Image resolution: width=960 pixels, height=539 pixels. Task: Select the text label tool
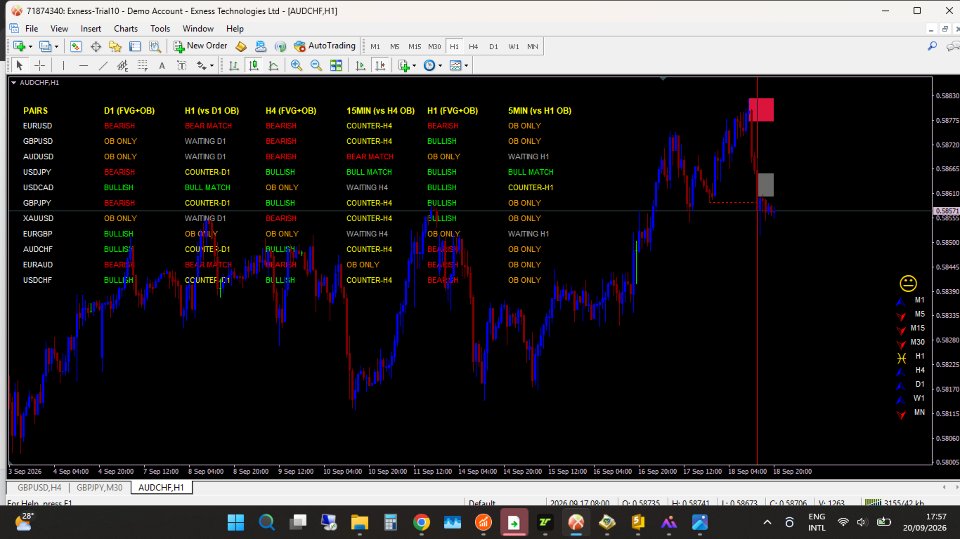182,66
